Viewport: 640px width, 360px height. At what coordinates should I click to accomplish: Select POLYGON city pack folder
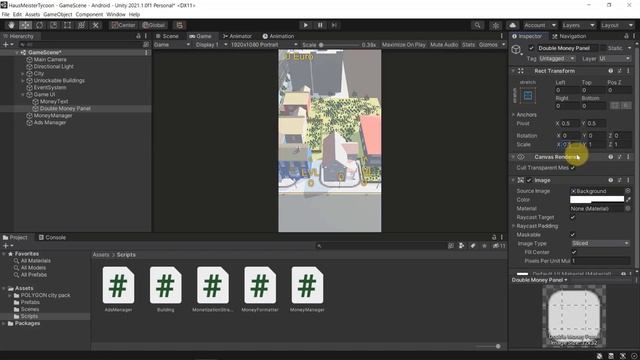(45, 295)
